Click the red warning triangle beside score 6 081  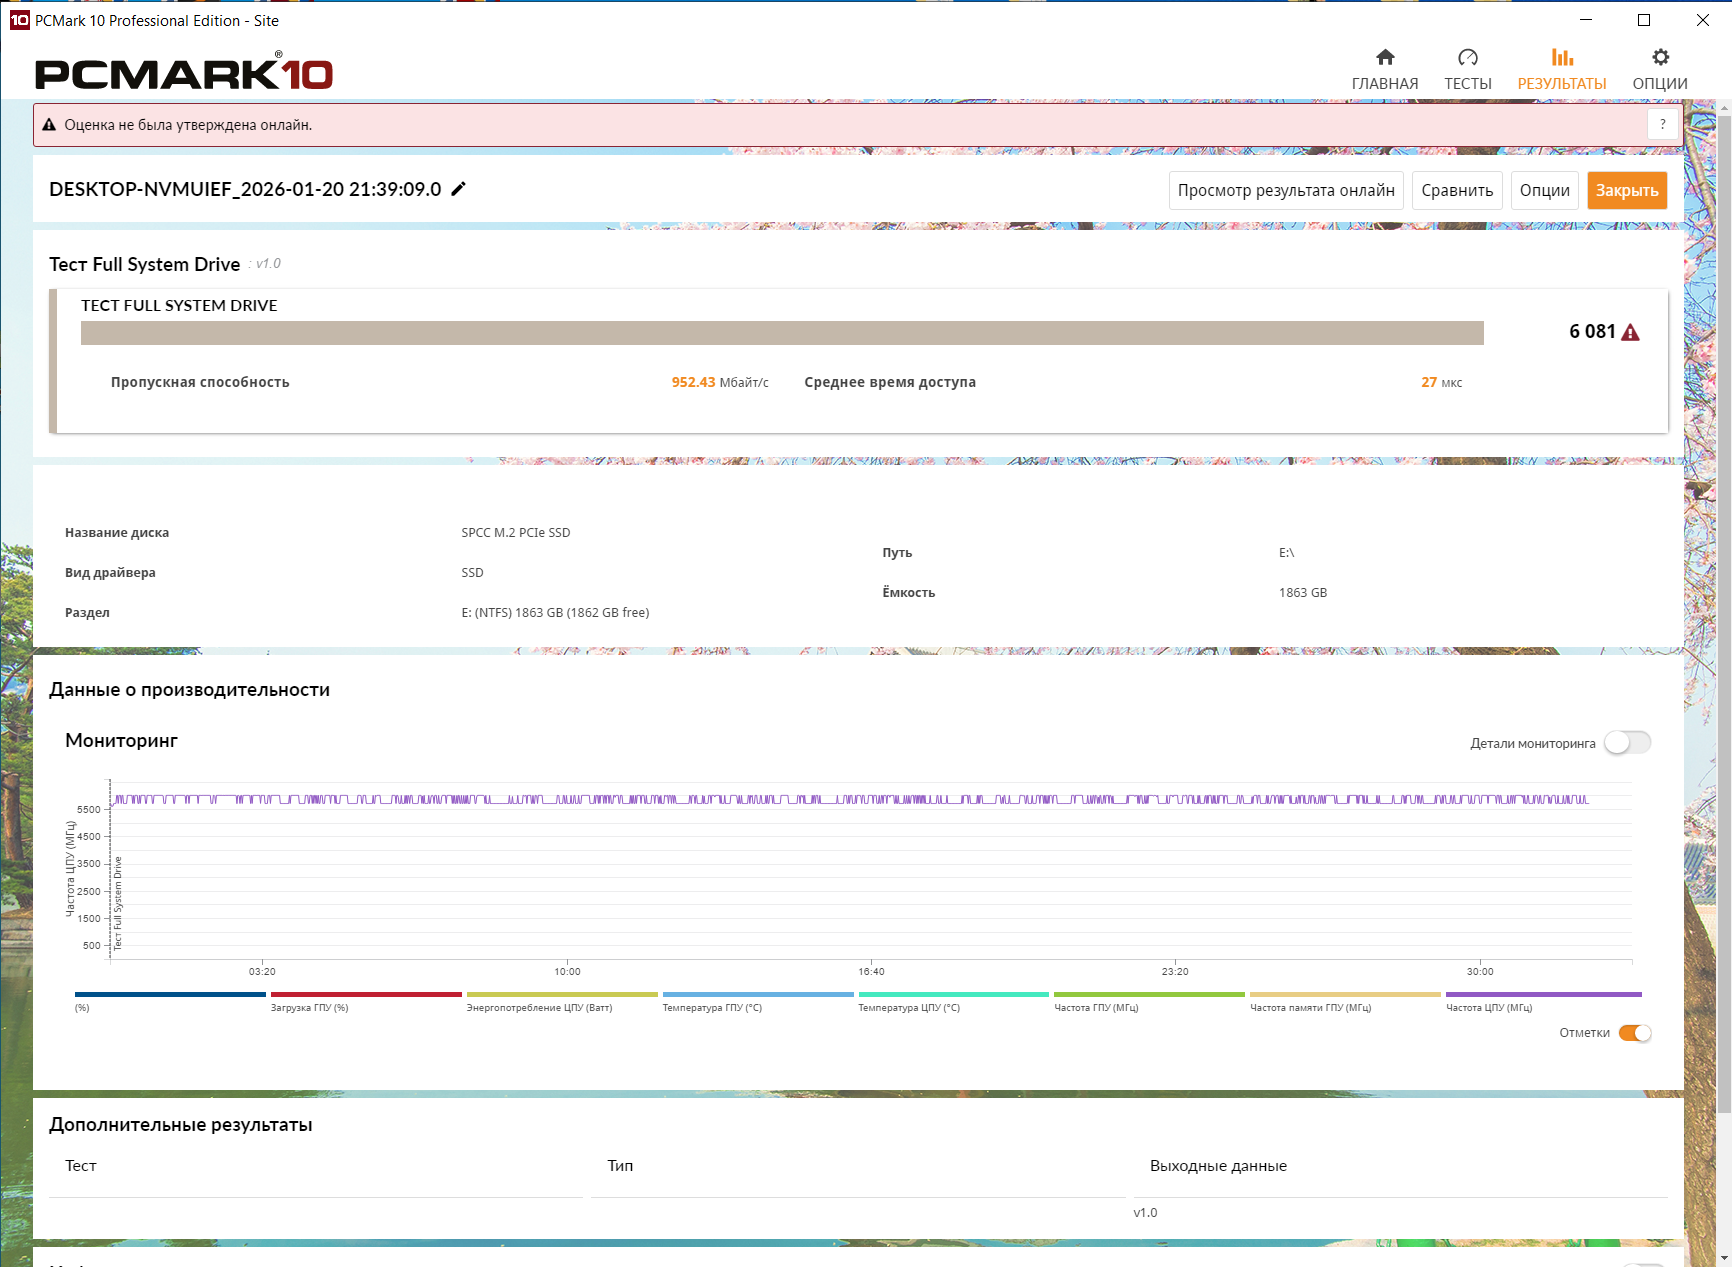tap(1630, 333)
